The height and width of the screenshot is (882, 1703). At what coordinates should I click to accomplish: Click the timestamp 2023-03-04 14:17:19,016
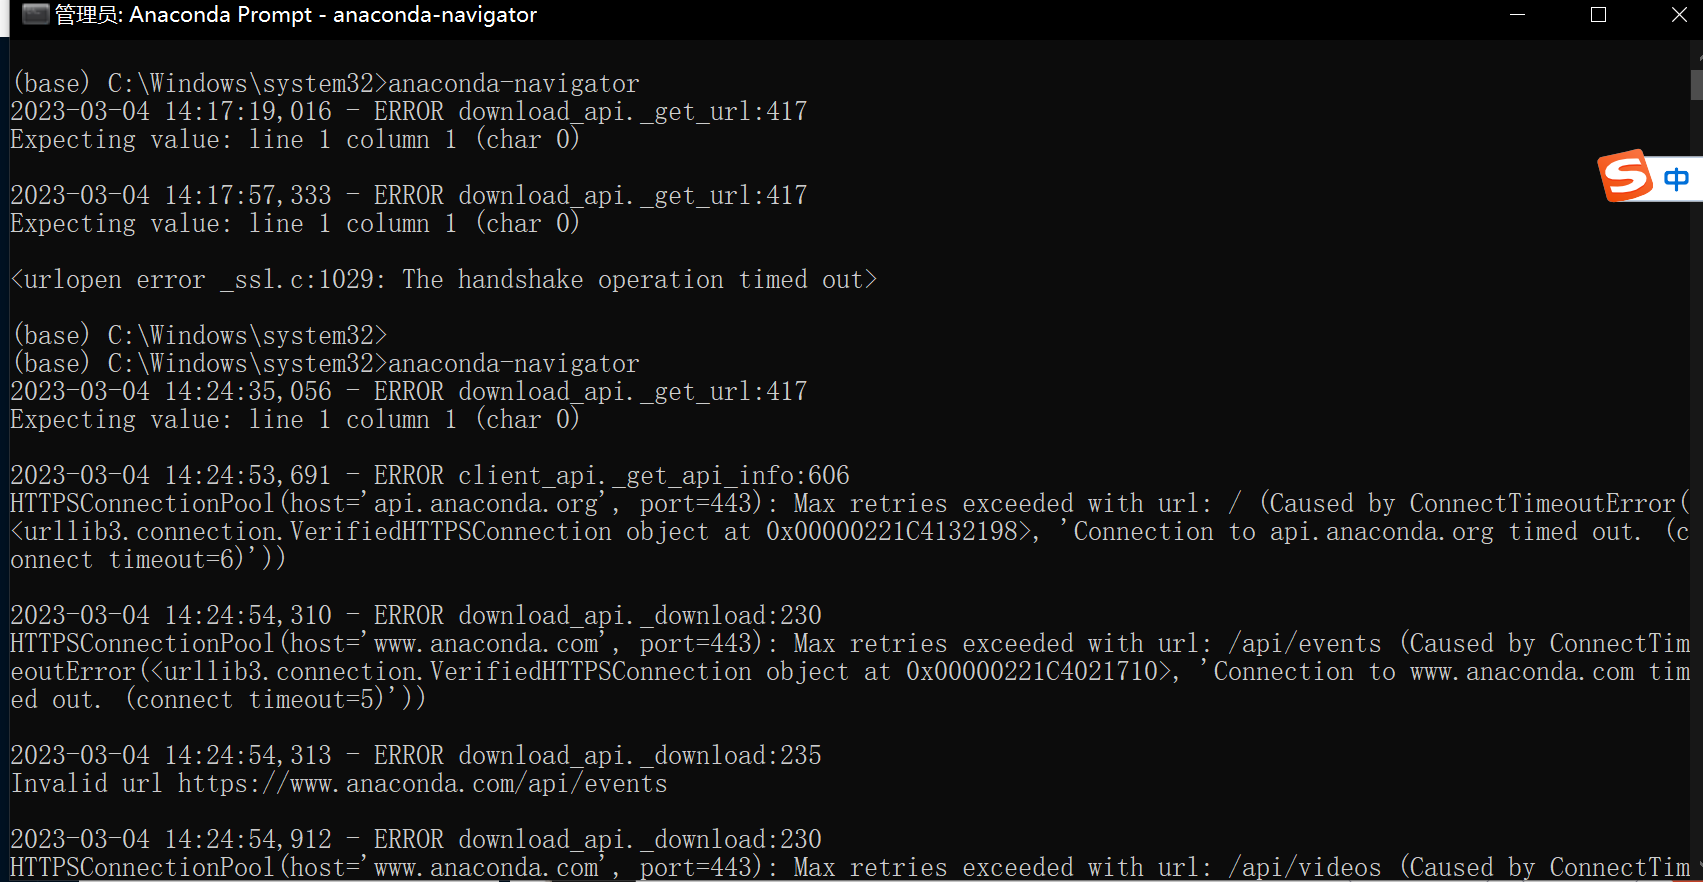click(170, 111)
